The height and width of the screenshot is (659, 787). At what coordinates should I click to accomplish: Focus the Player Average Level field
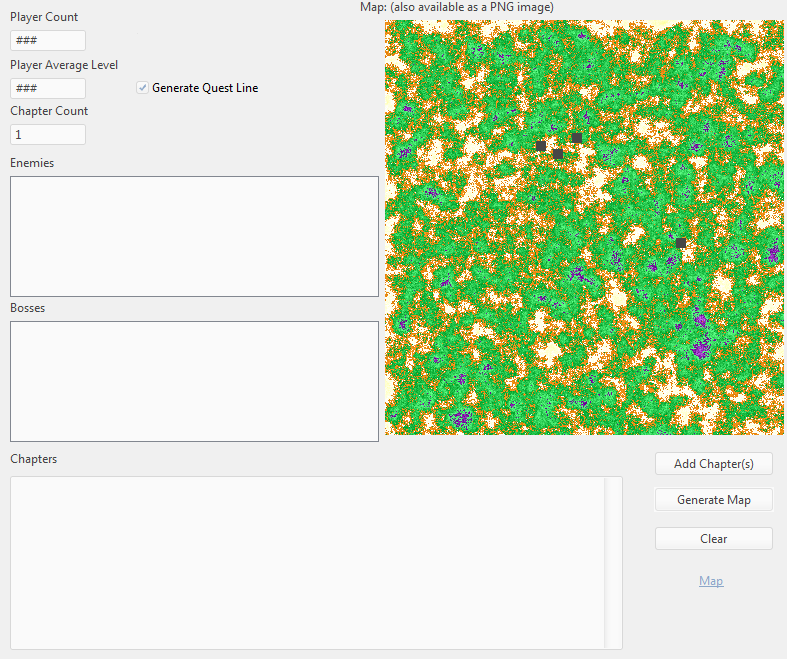(x=48, y=88)
